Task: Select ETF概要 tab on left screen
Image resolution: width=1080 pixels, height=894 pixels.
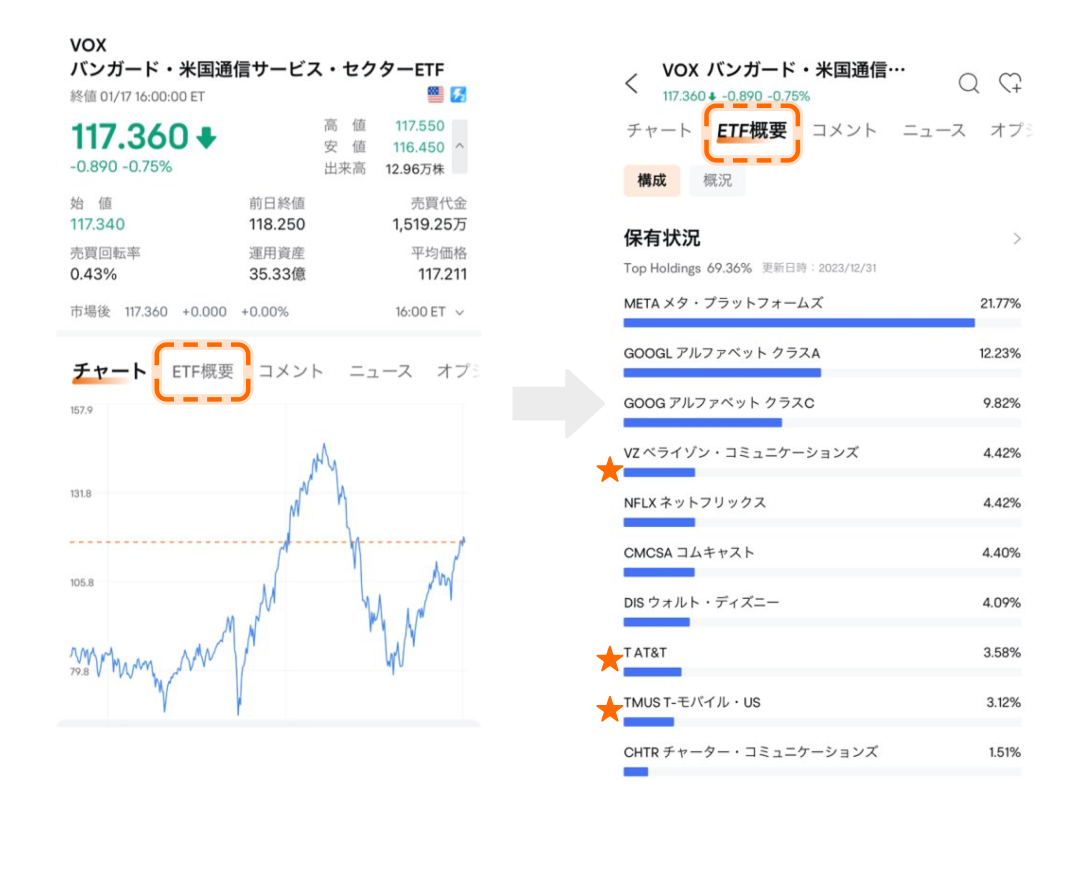Action: coord(202,371)
